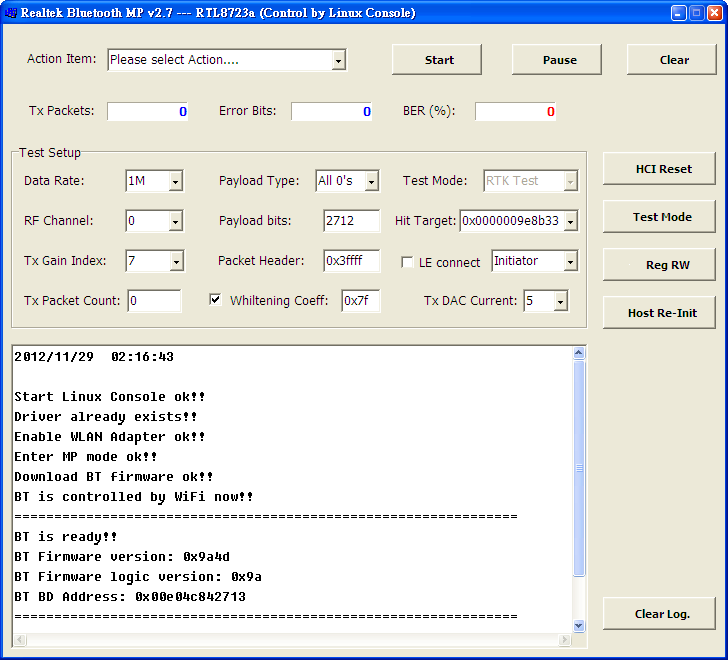Screen dimensions: 728x660
Task: Click the log scrollbar down arrow
Action: click(x=578, y=625)
